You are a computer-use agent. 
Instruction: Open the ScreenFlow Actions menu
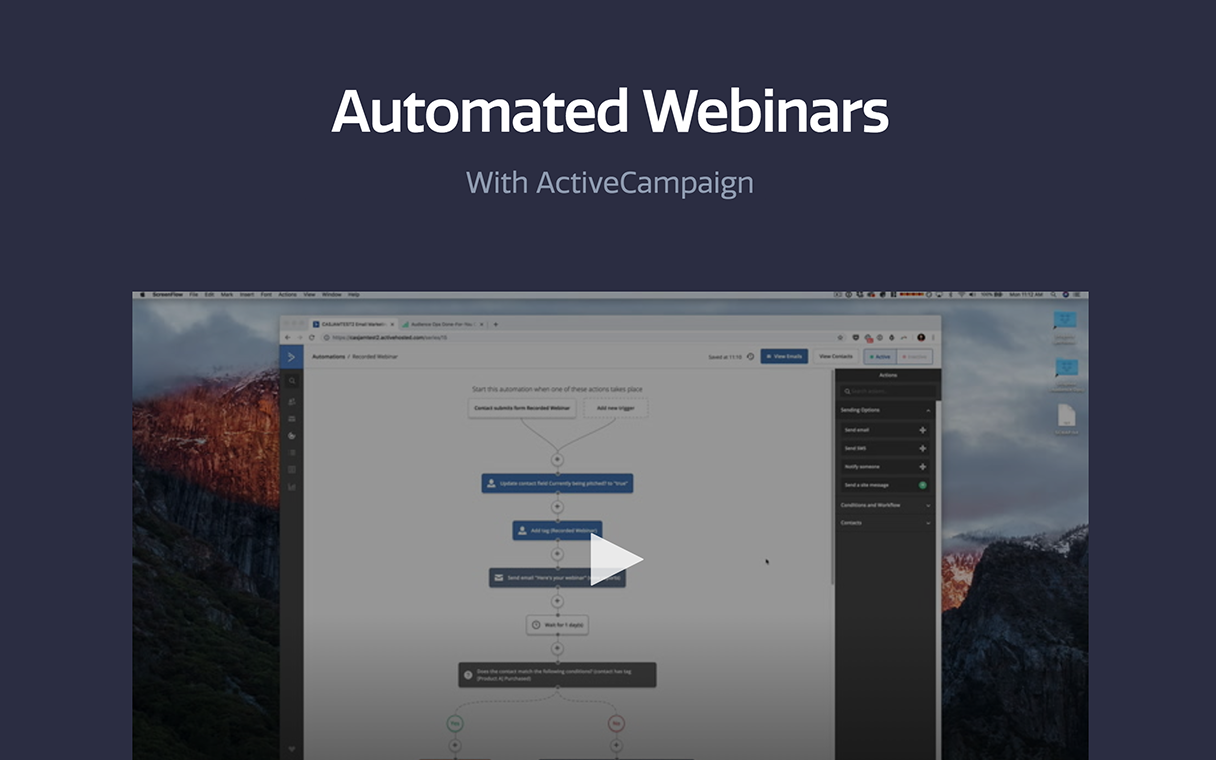[288, 294]
